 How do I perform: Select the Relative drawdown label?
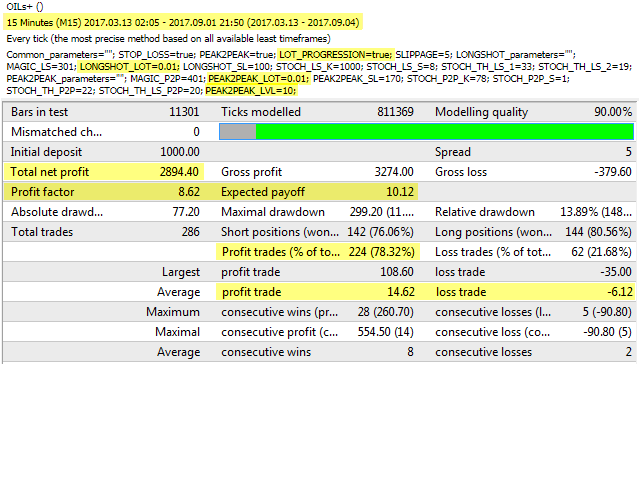coord(485,212)
